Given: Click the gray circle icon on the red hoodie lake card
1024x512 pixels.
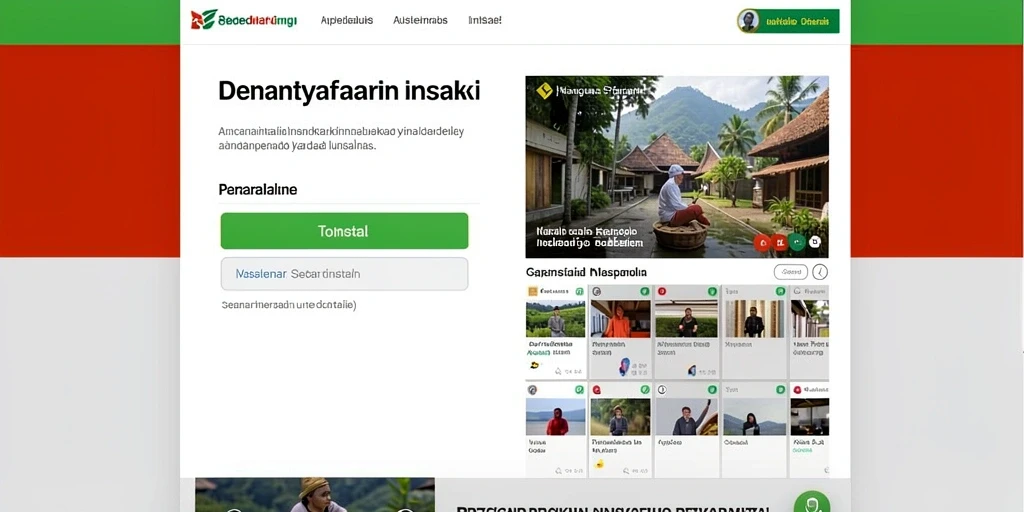Looking at the screenshot, I should coord(532,390).
